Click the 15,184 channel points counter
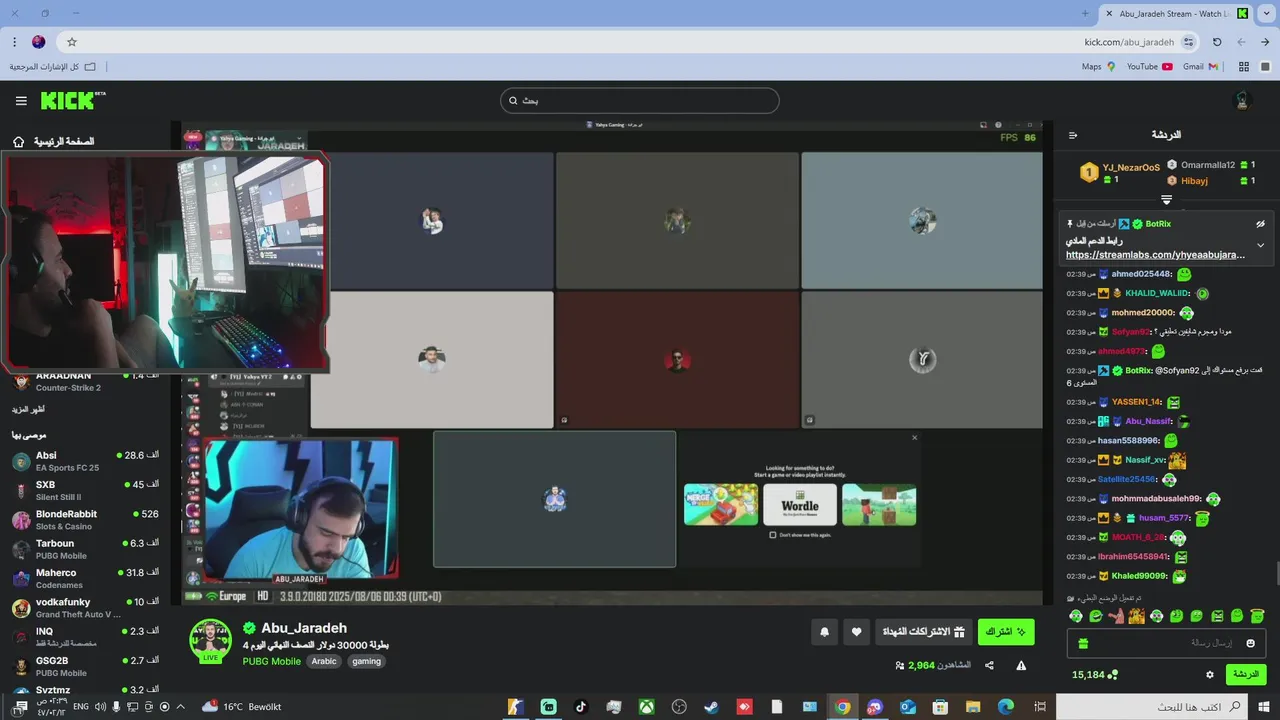This screenshot has height=720, width=1280. [x=1094, y=675]
